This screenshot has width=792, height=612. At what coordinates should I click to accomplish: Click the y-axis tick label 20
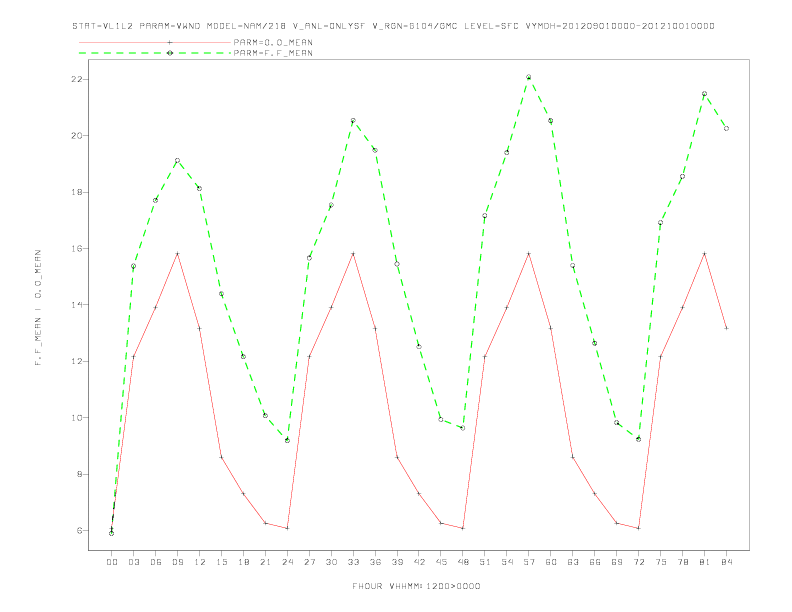[77, 135]
